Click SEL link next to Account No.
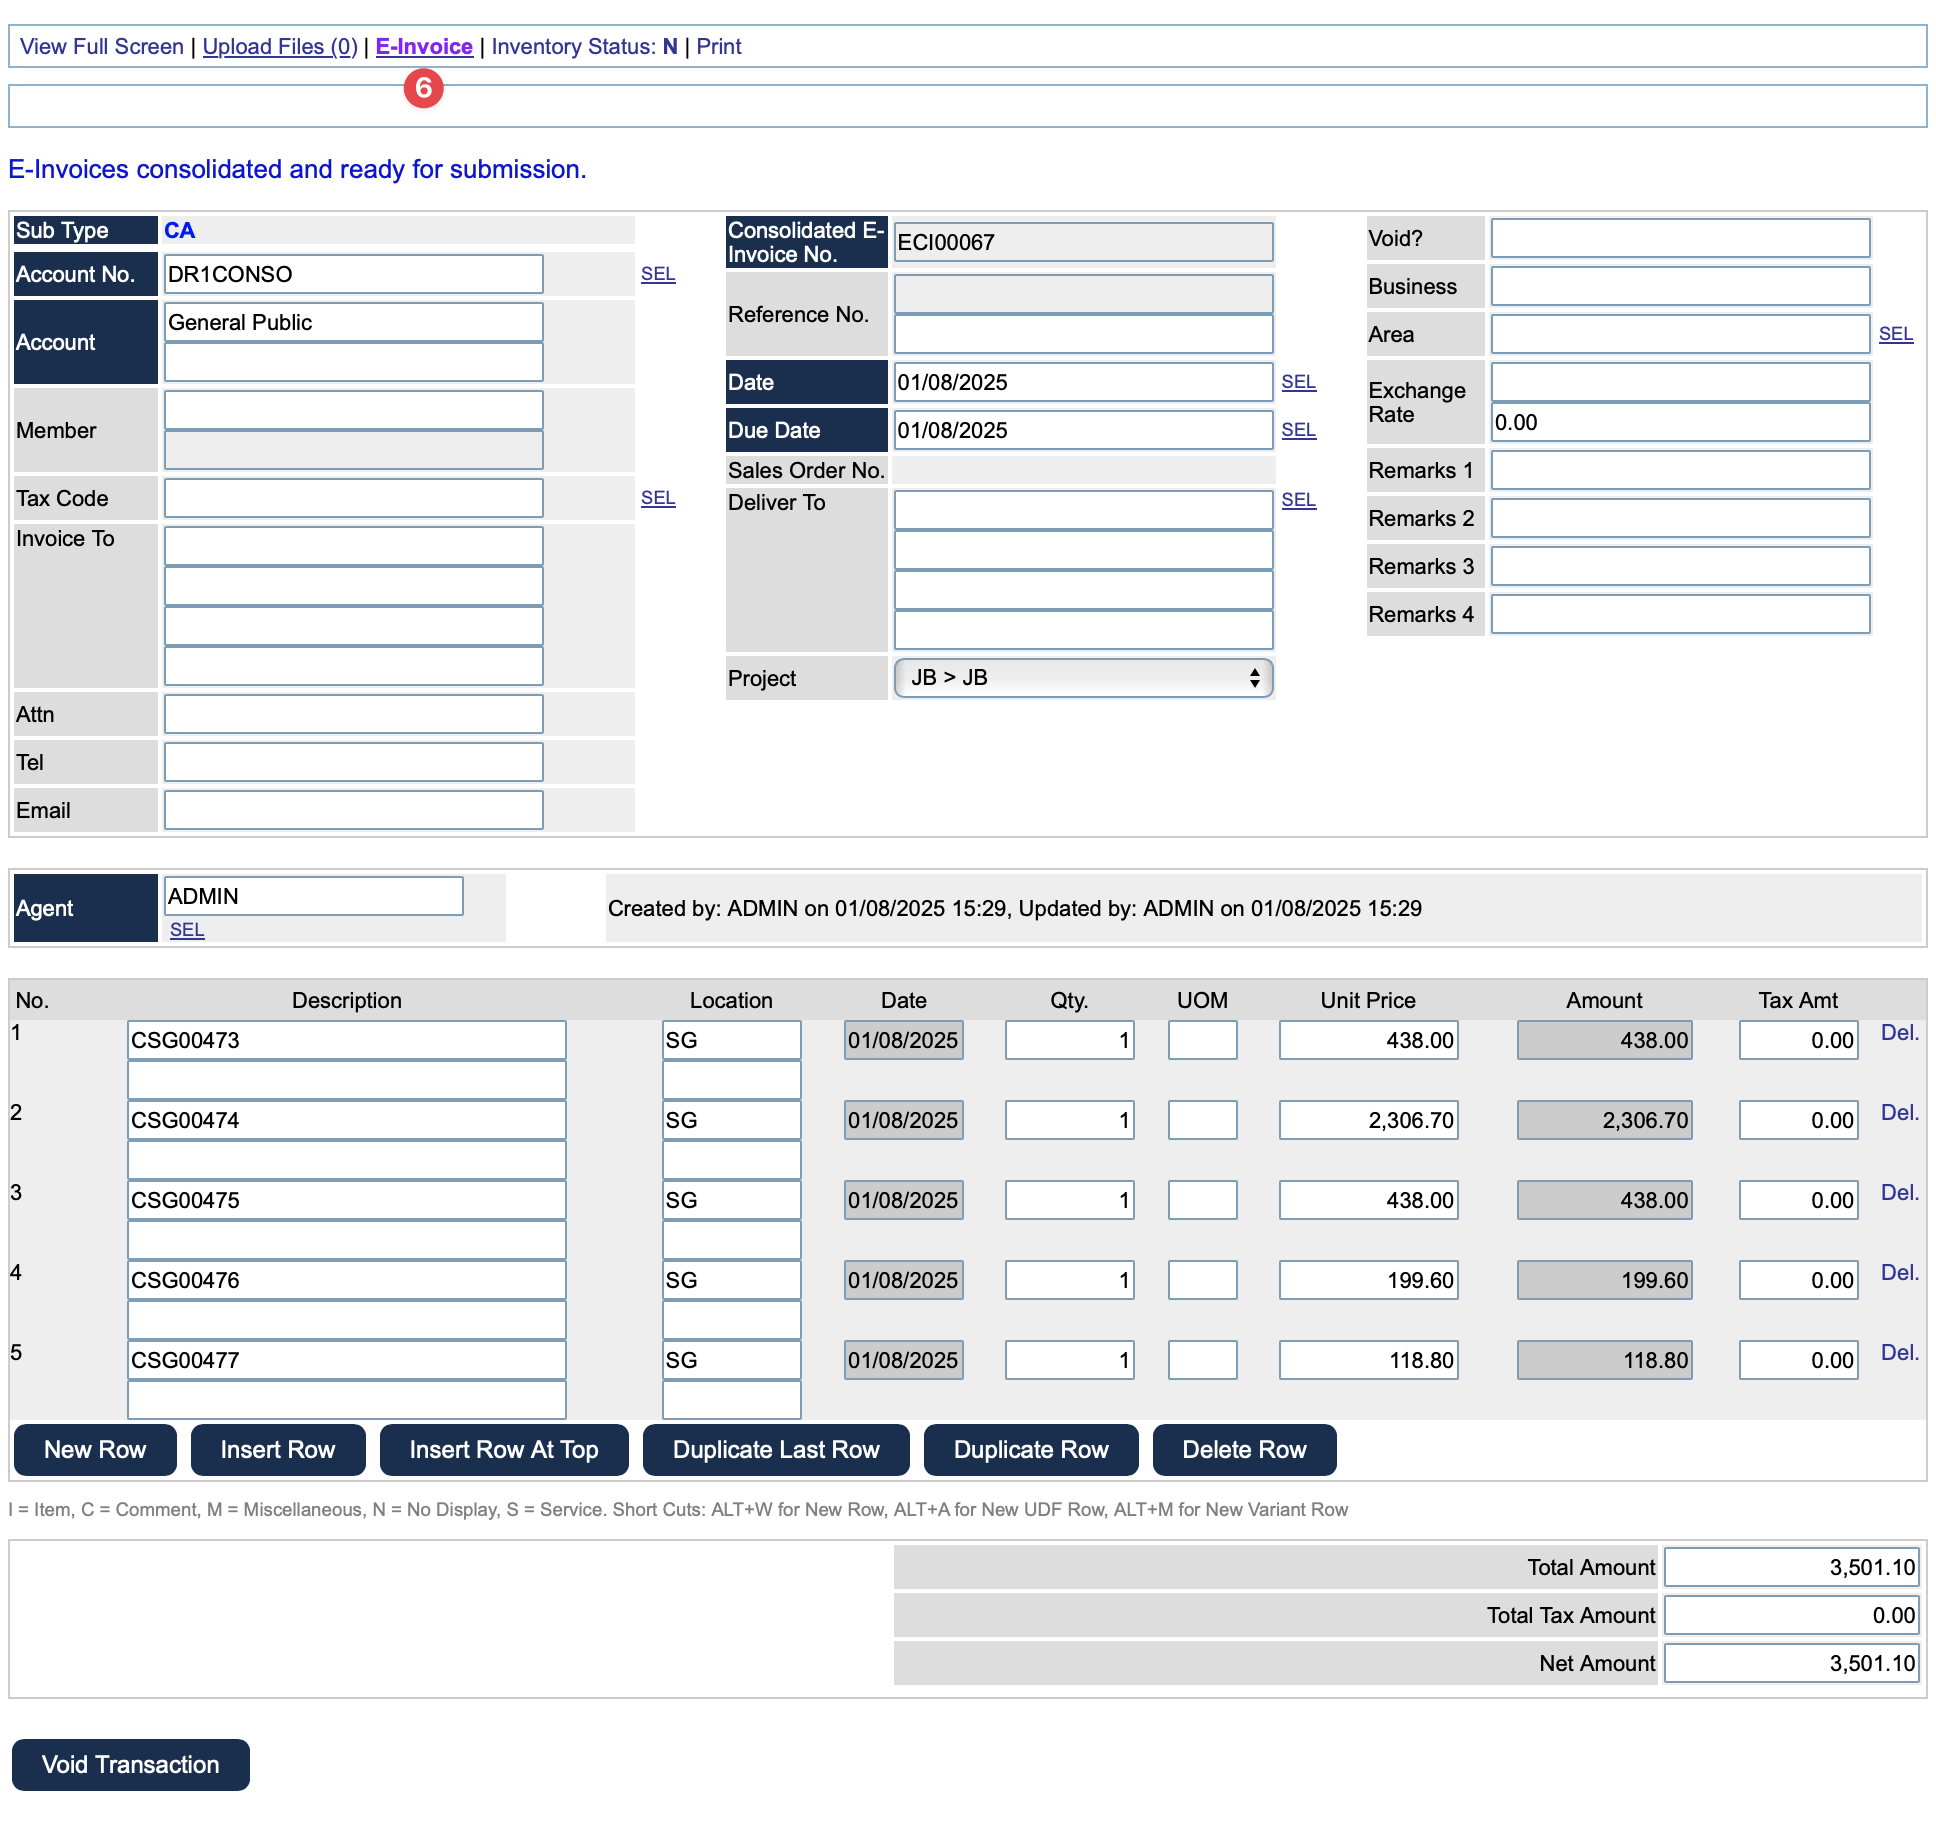Screen dimensions: 1936x1830 point(658,274)
